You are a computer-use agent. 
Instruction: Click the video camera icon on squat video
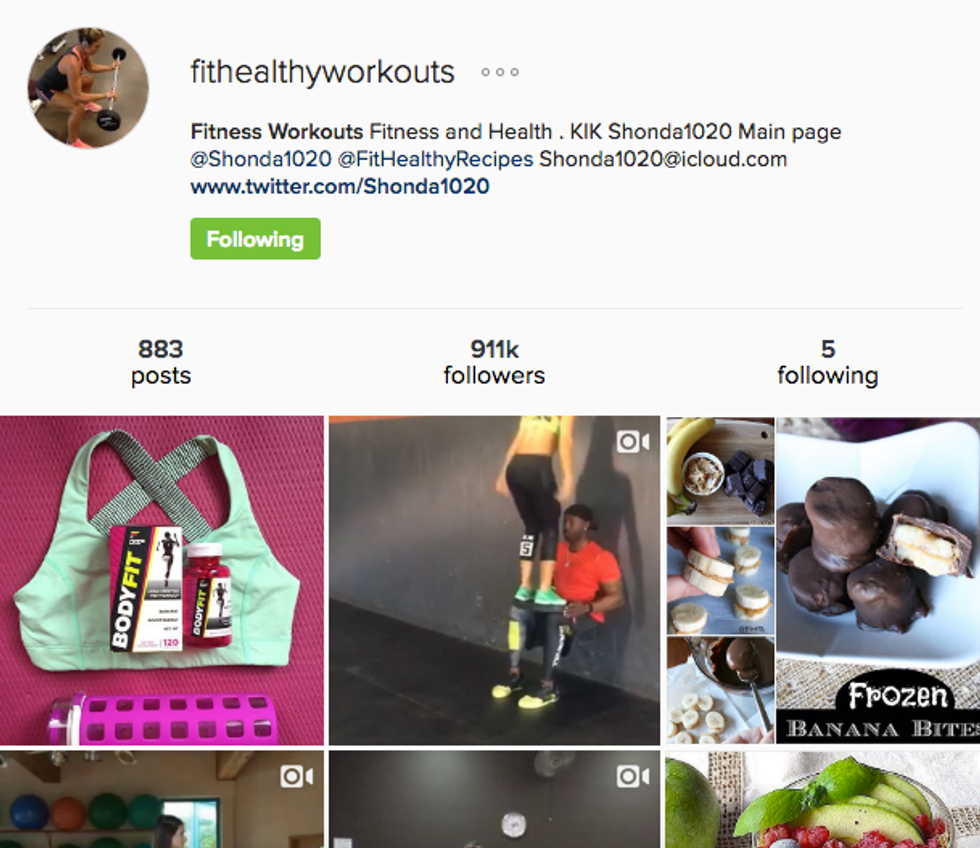coord(632,442)
